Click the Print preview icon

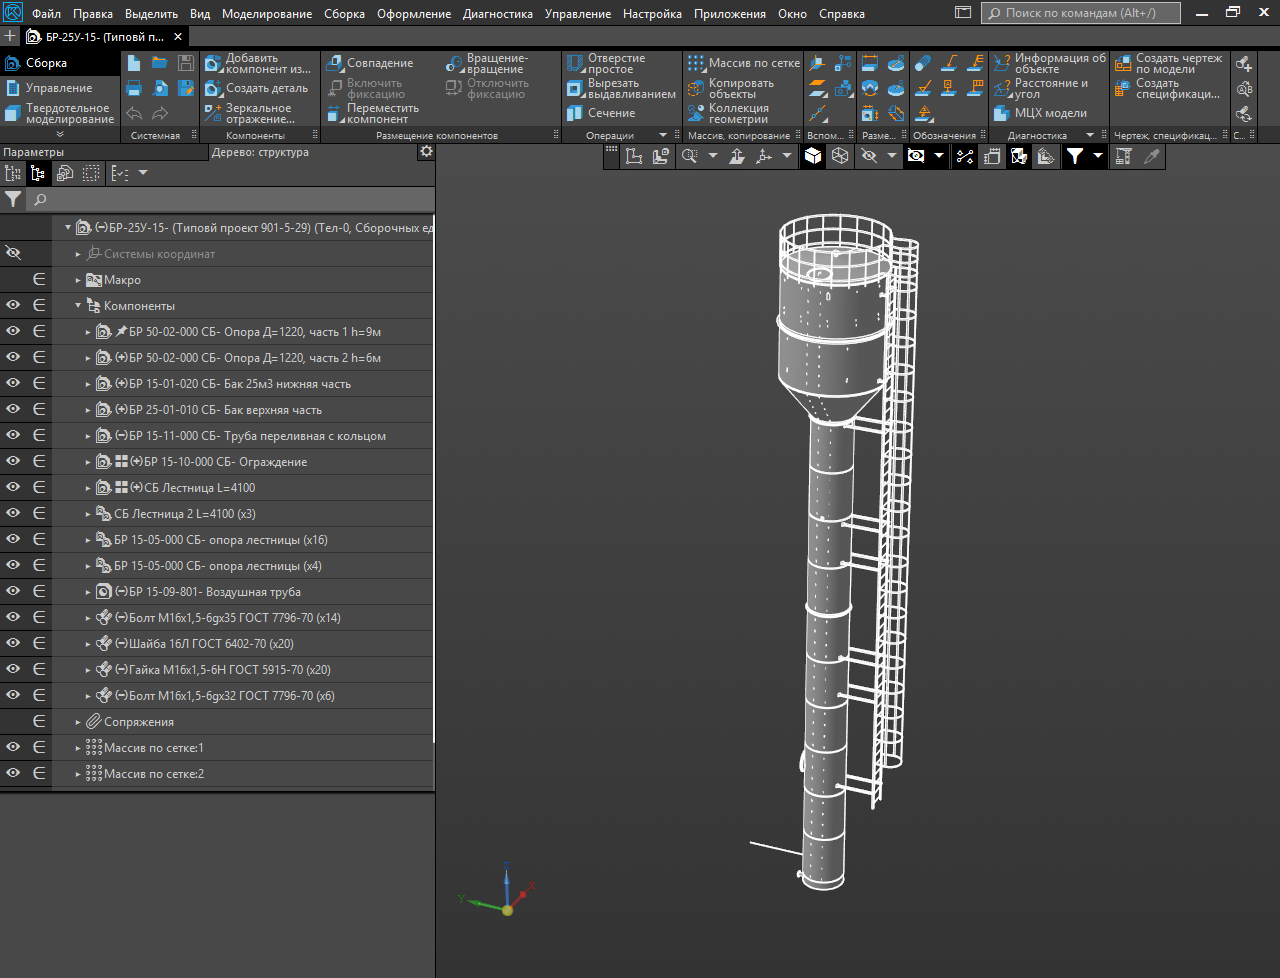point(160,88)
